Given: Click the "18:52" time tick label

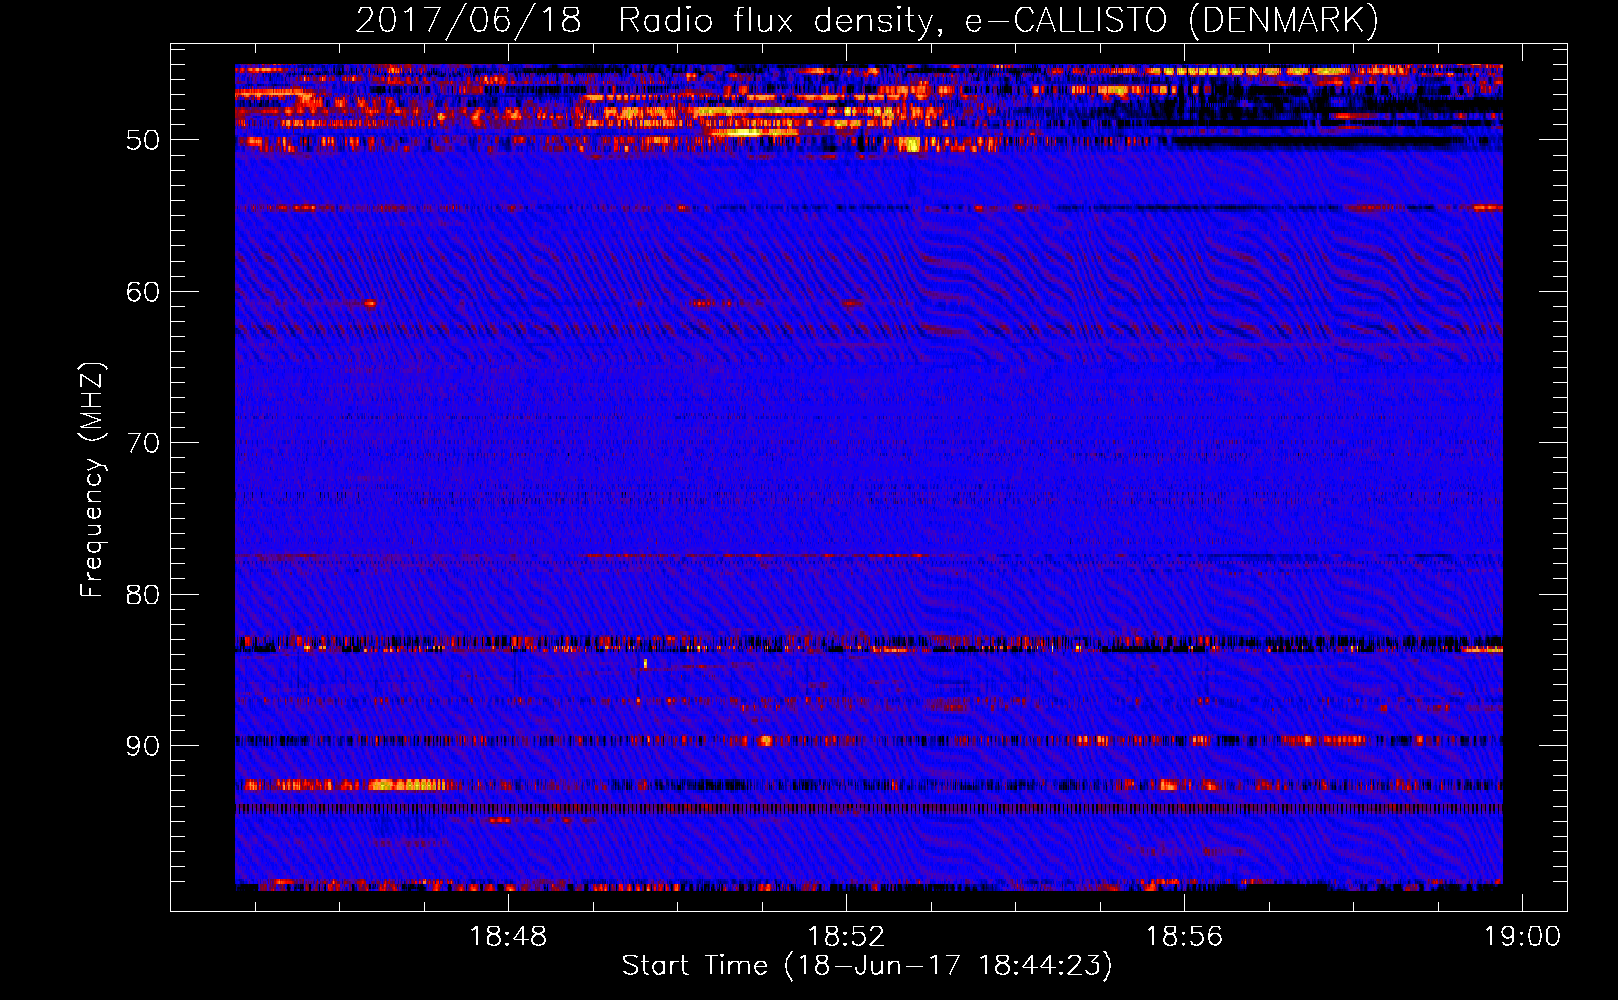Looking at the screenshot, I should tap(847, 937).
